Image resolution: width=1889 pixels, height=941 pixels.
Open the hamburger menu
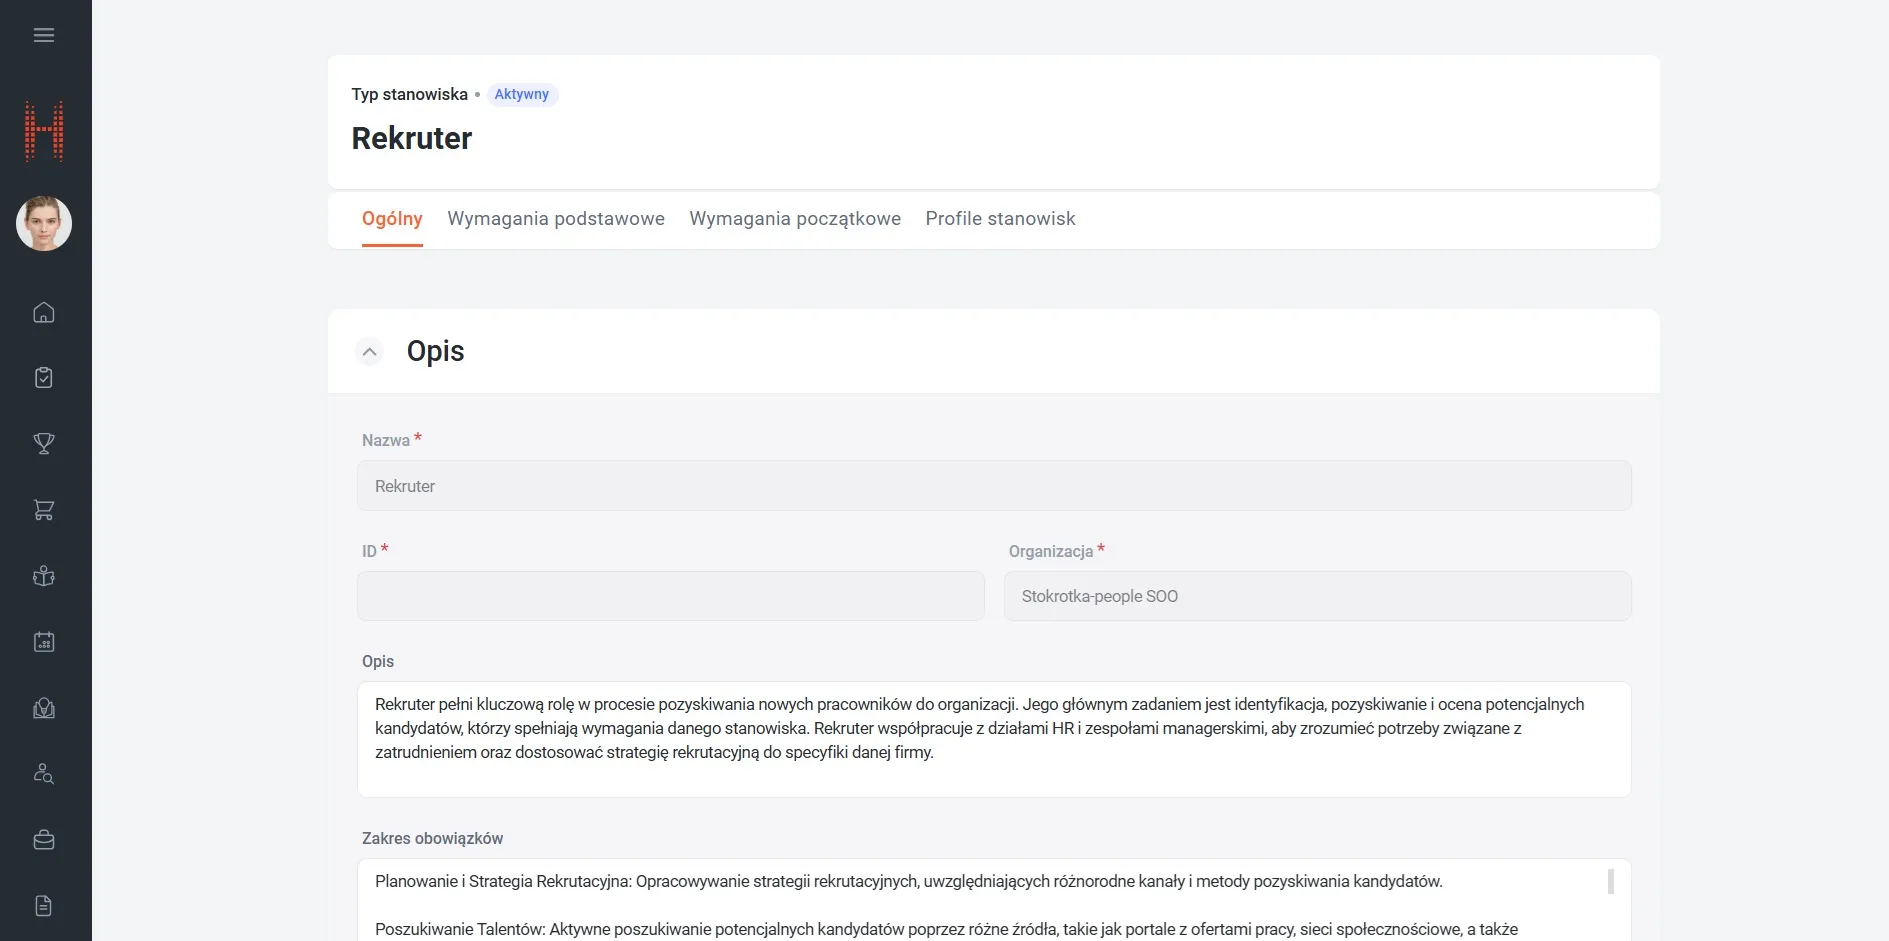(x=44, y=35)
